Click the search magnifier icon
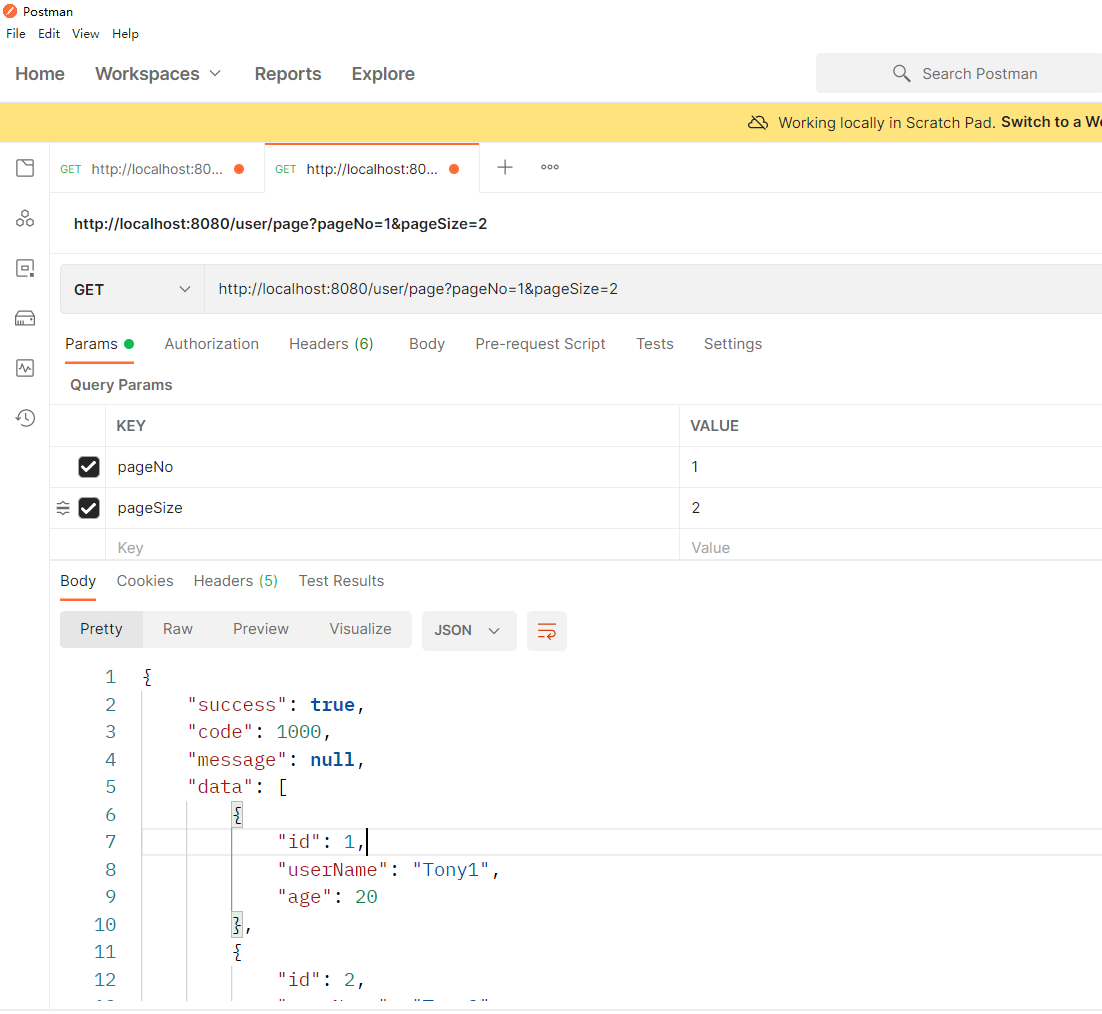Viewport: 1102px width, 1014px height. click(901, 73)
